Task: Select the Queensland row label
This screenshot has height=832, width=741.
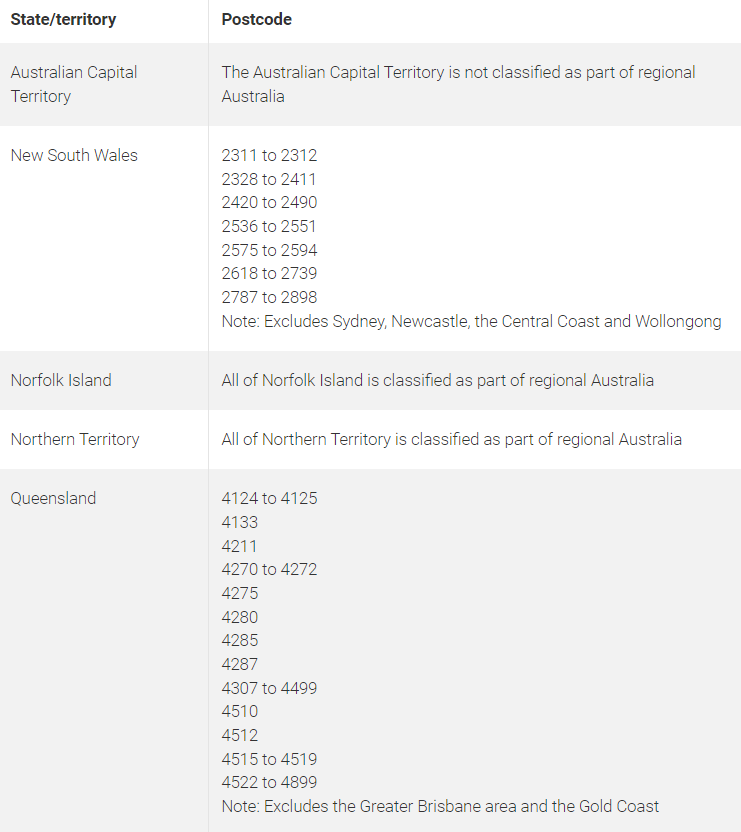Action: coord(53,498)
